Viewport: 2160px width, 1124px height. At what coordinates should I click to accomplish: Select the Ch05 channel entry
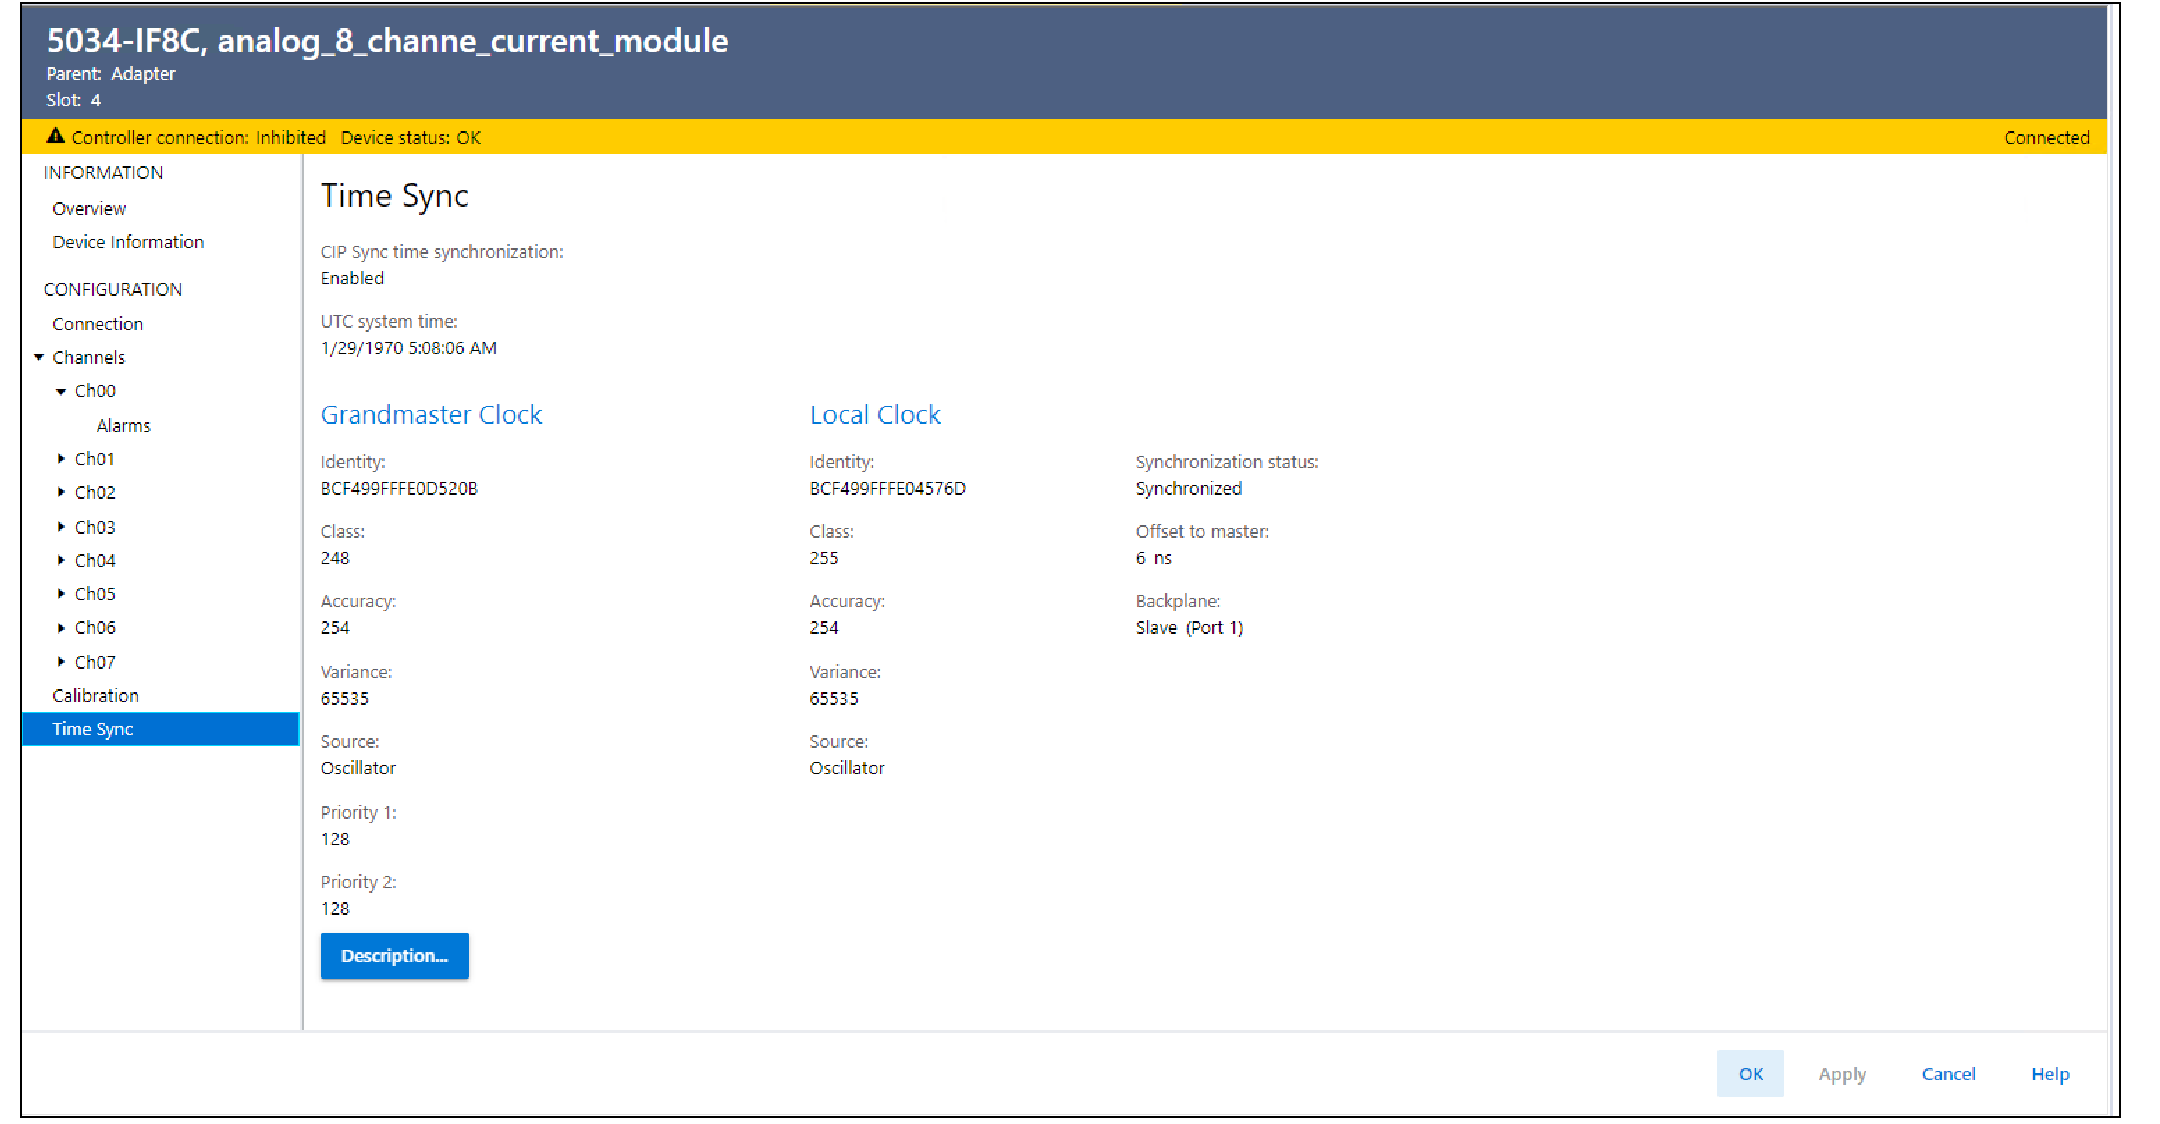pyautogui.click(x=95, y=594)
